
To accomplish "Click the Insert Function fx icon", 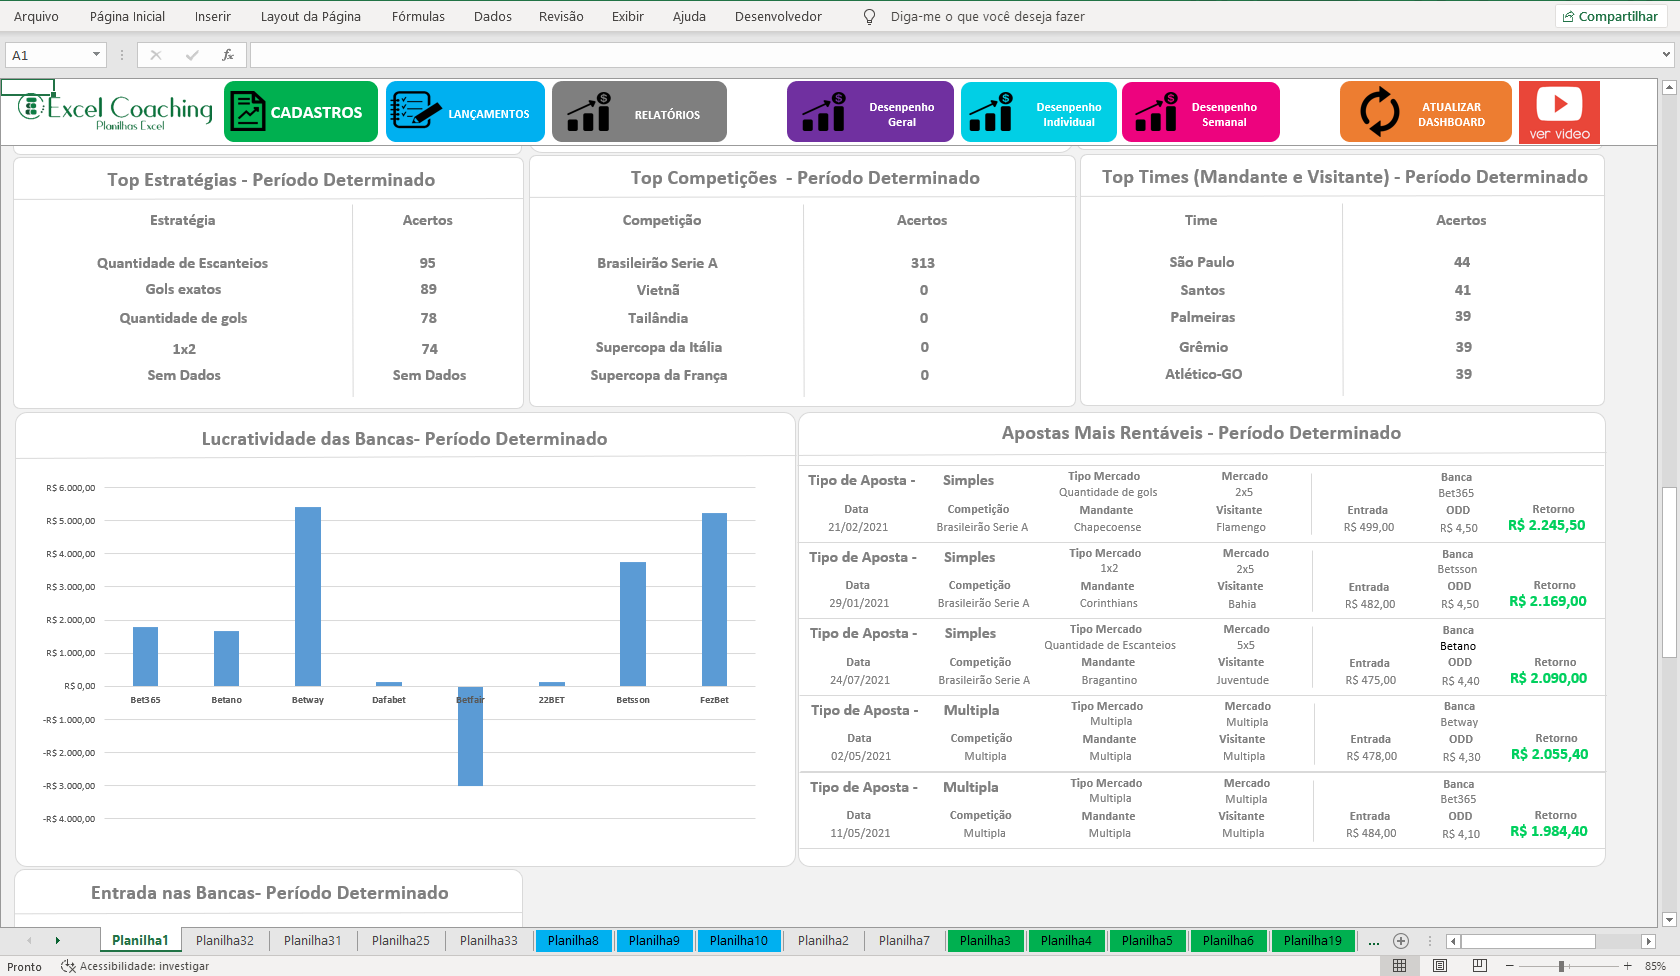I will pyautogui.click(x=228, y=55).
